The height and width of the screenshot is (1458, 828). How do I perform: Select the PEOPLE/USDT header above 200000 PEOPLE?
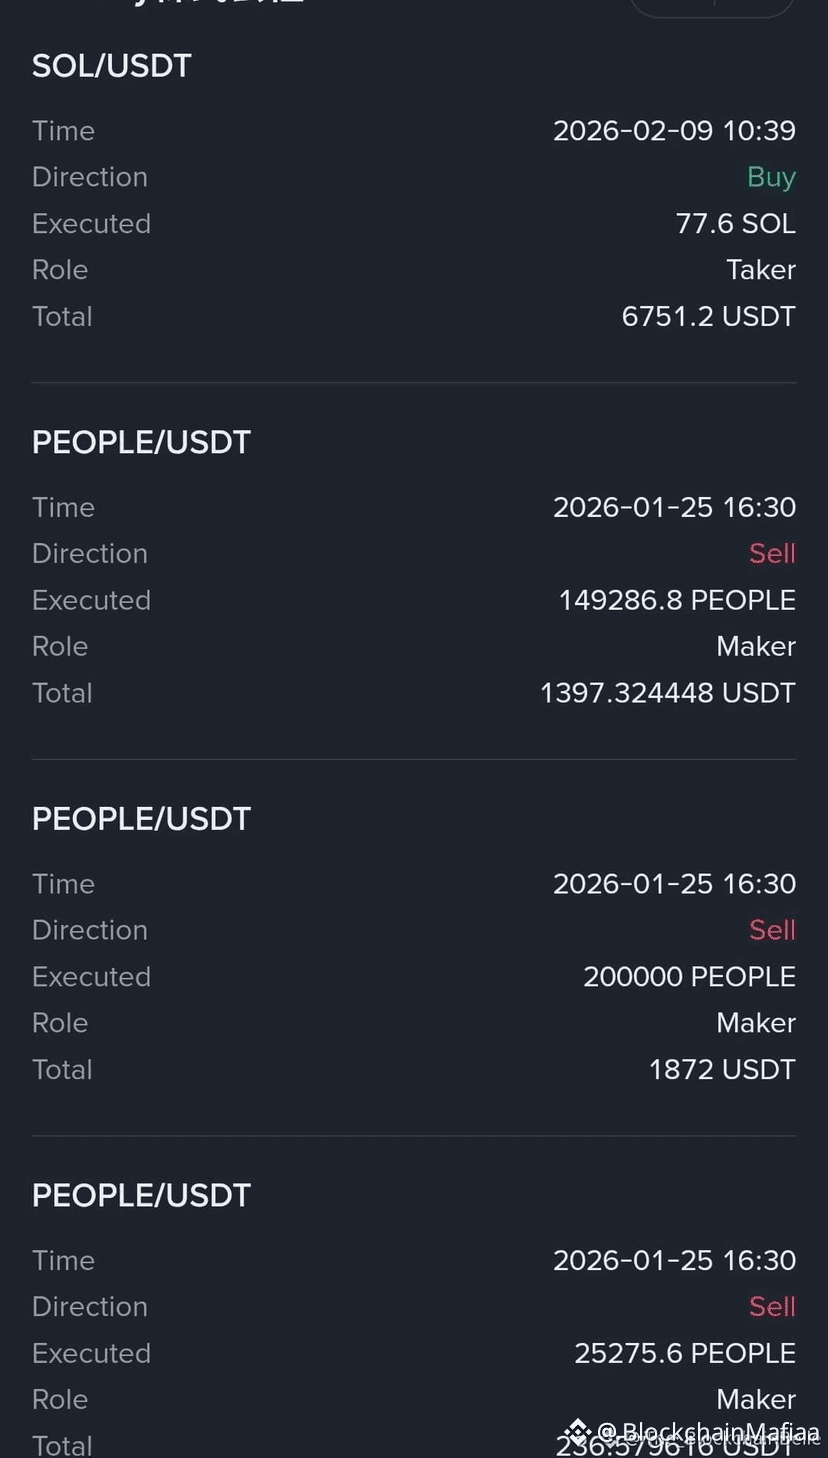(141, 819)
